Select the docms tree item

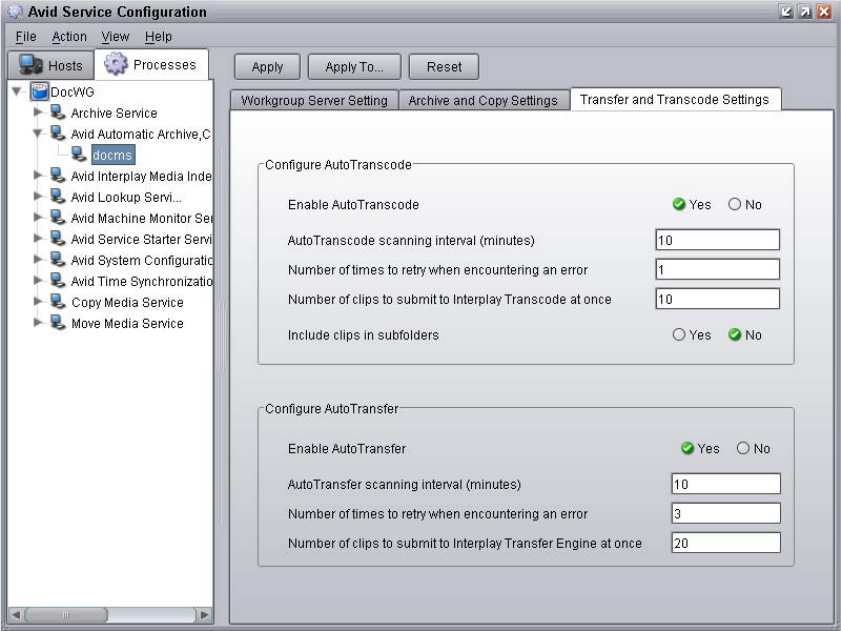(113, 155)
